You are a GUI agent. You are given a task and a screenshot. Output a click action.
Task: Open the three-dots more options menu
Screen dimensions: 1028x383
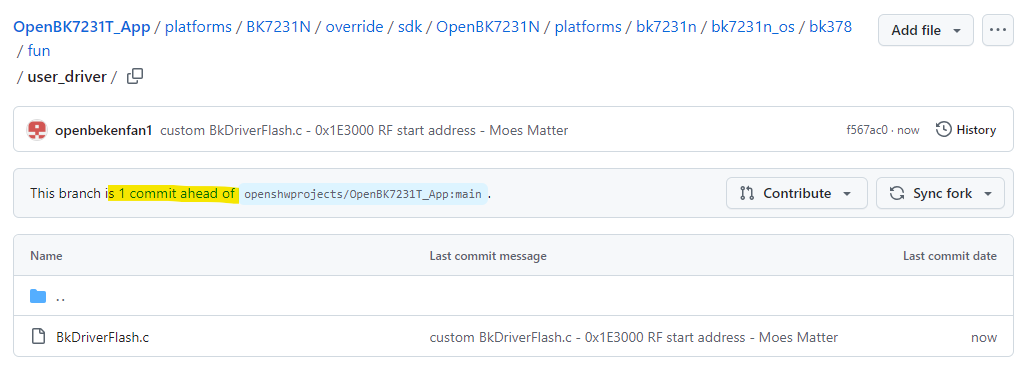pyautogui.click(x=997, y=30)
